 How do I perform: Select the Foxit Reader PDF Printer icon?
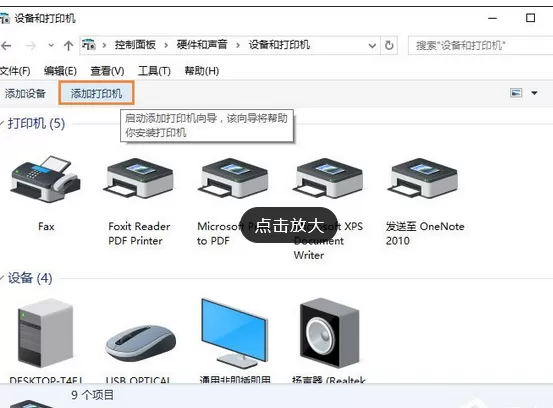point(139,178)
